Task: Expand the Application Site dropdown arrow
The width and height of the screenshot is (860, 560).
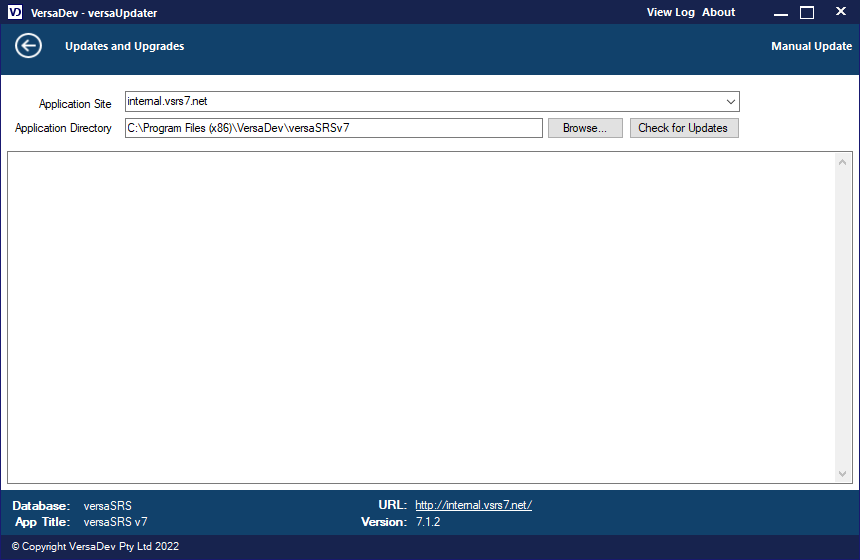Action: 730,102
